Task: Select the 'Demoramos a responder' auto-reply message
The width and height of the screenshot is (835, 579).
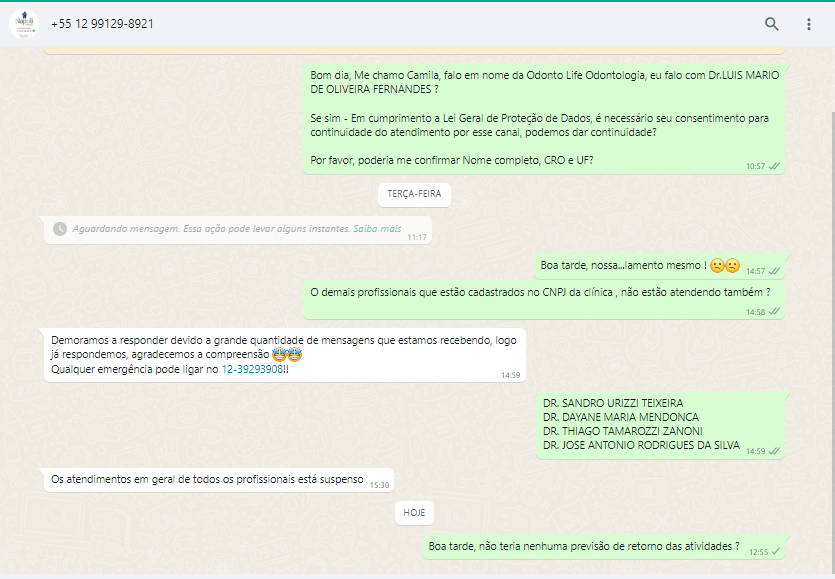Action: coord(284,355)
